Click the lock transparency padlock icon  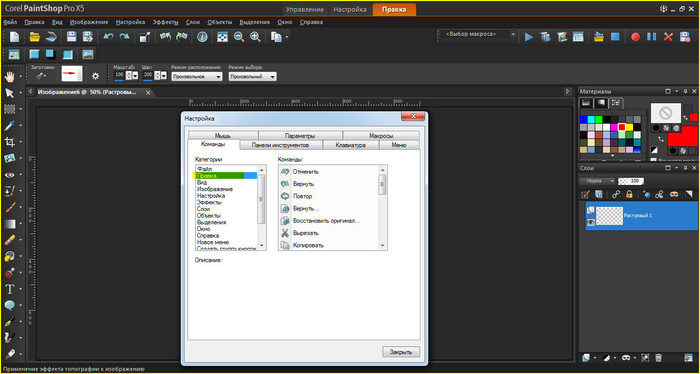629,194
